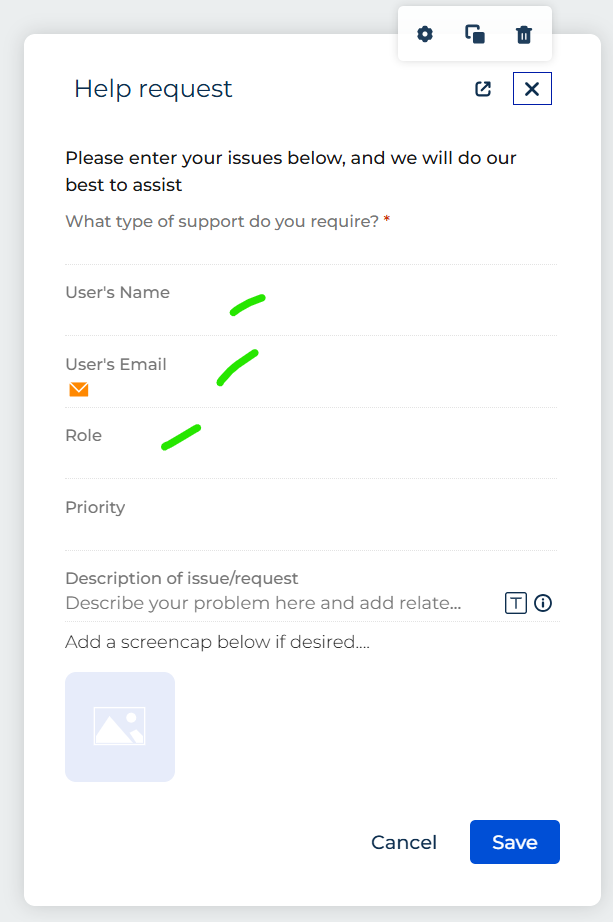
Task: Click the trash delete icon
Action: coord(524,35)
